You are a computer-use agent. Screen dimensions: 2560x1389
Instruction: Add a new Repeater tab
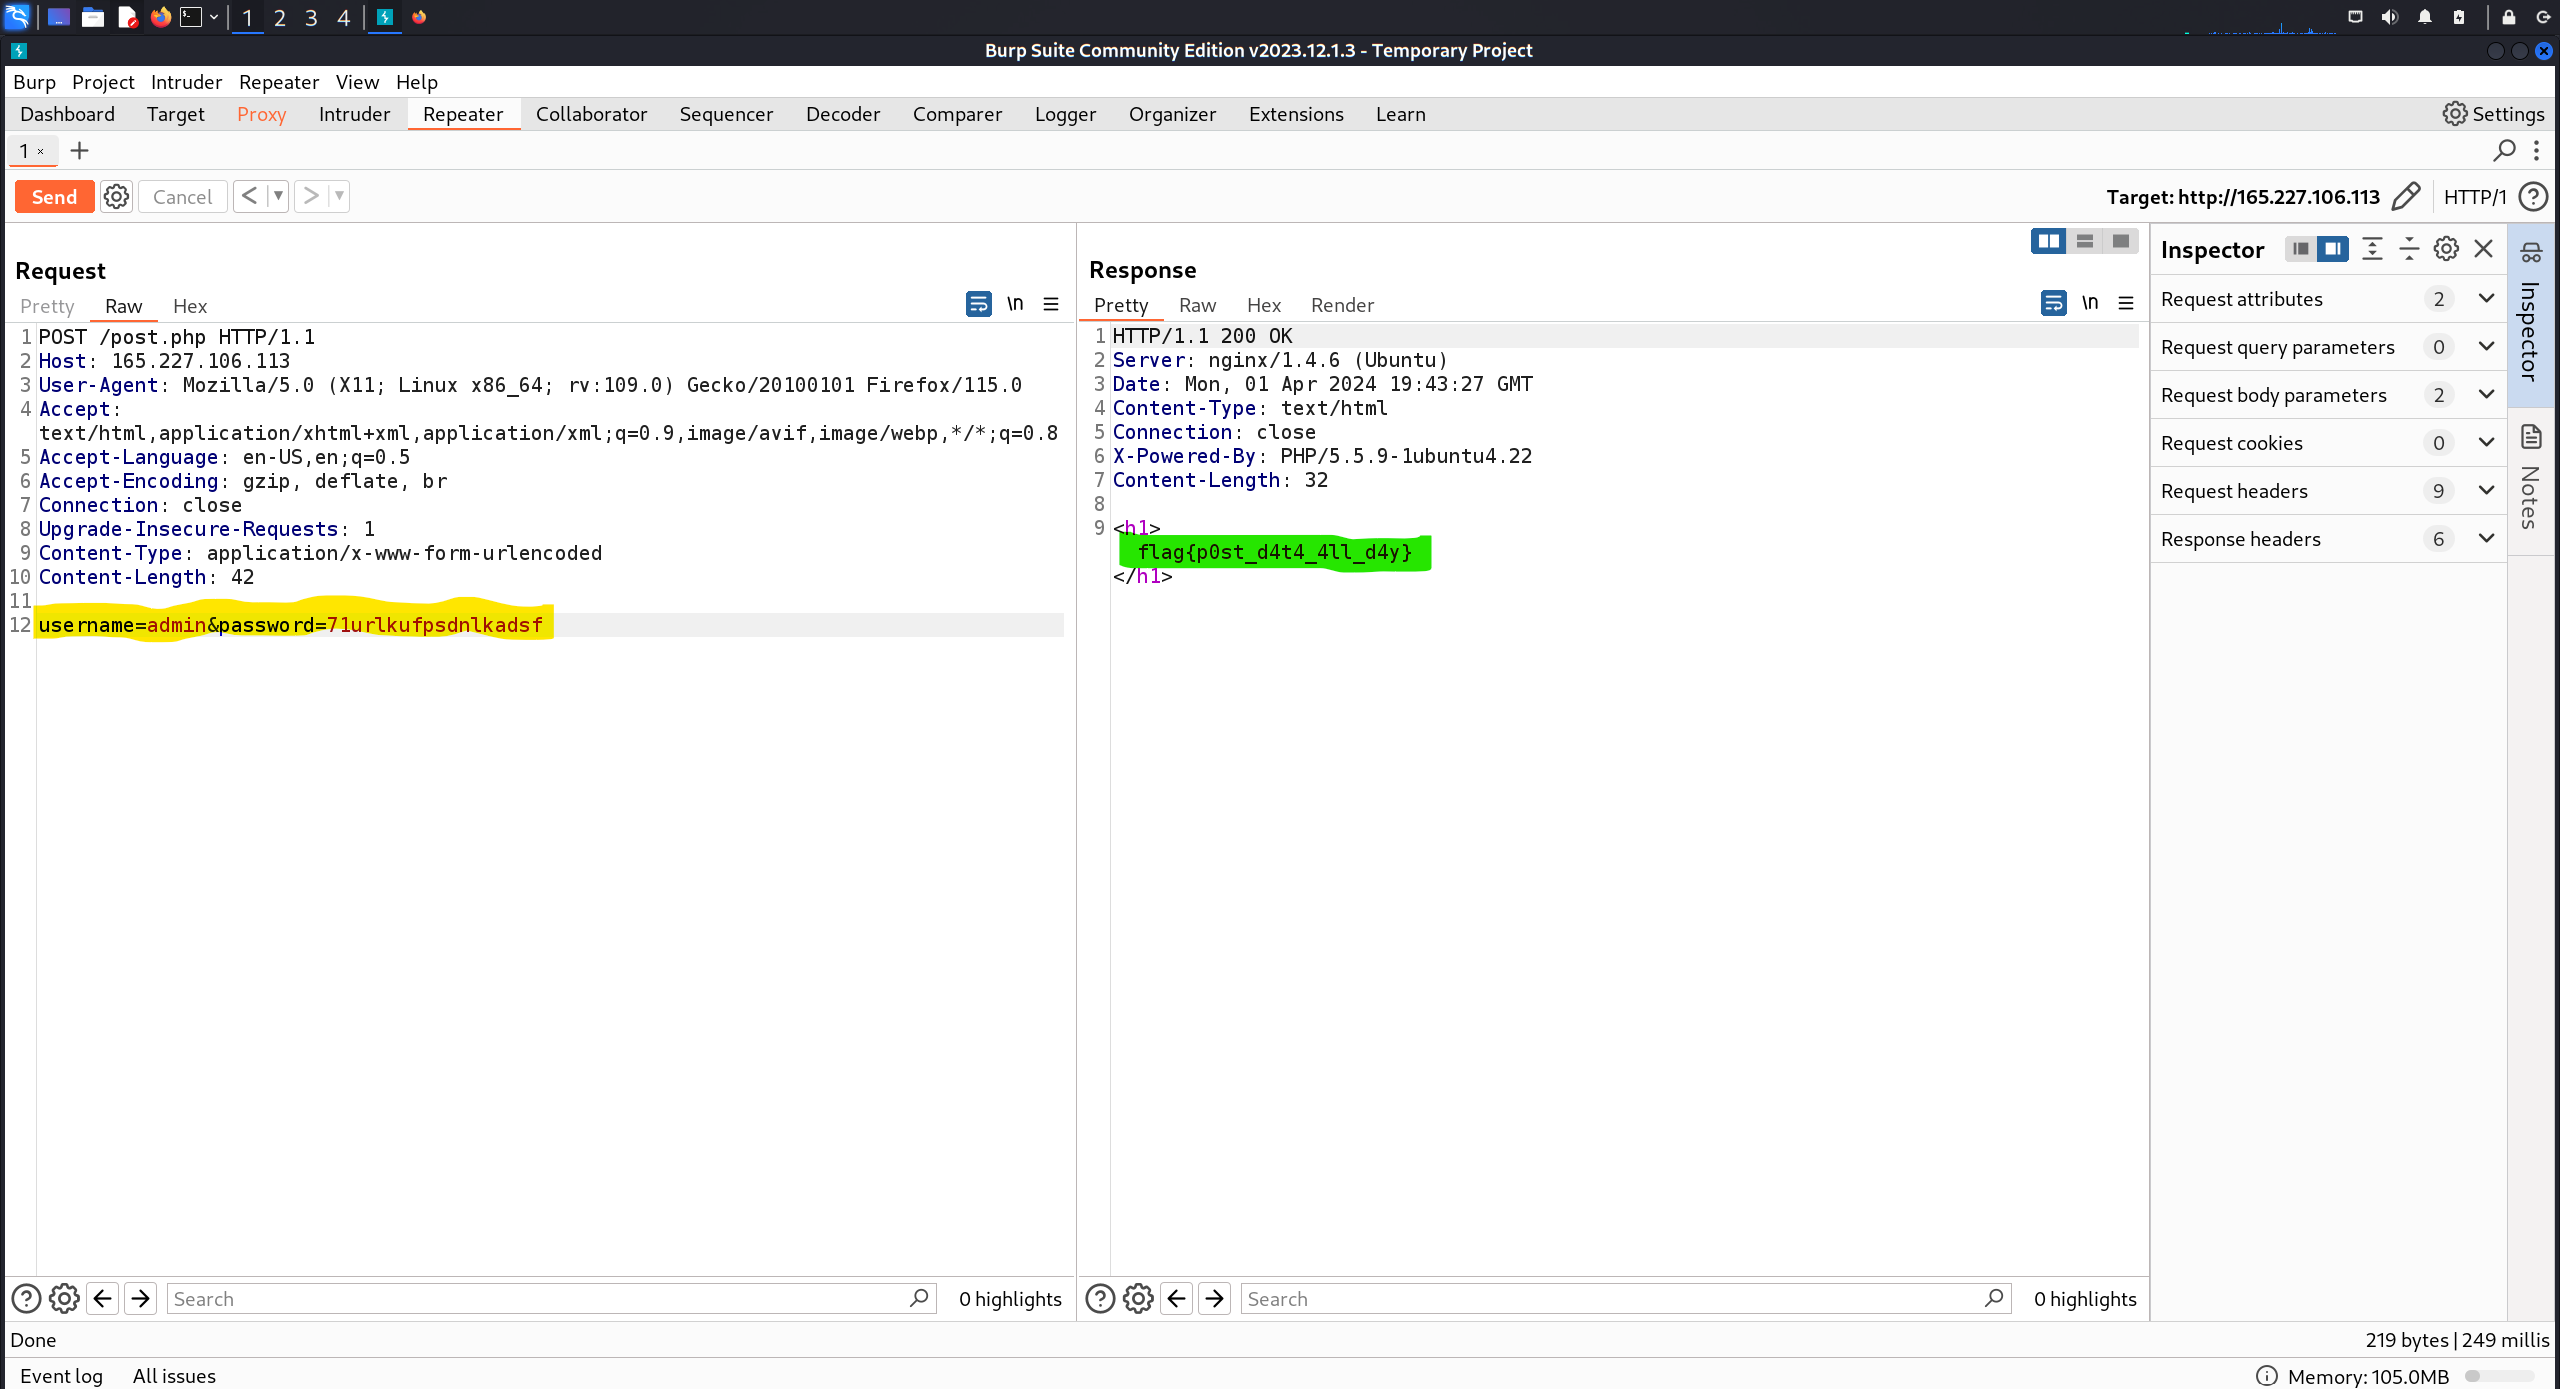[x=80, y=151]
